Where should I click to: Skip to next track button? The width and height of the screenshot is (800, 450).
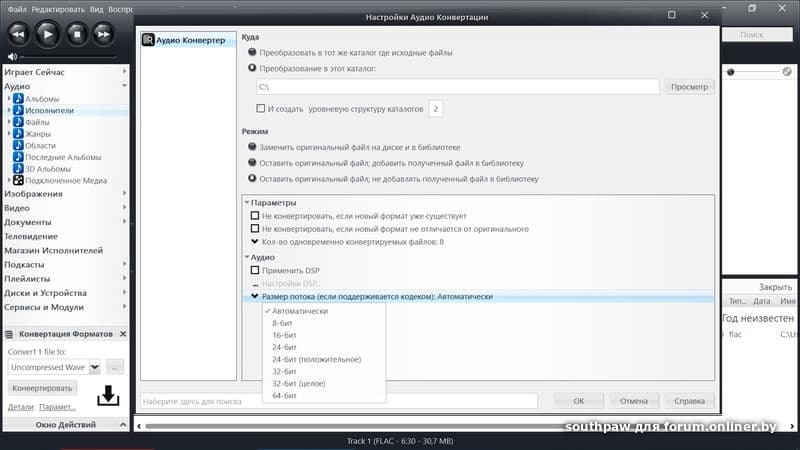tap(104, 34)
